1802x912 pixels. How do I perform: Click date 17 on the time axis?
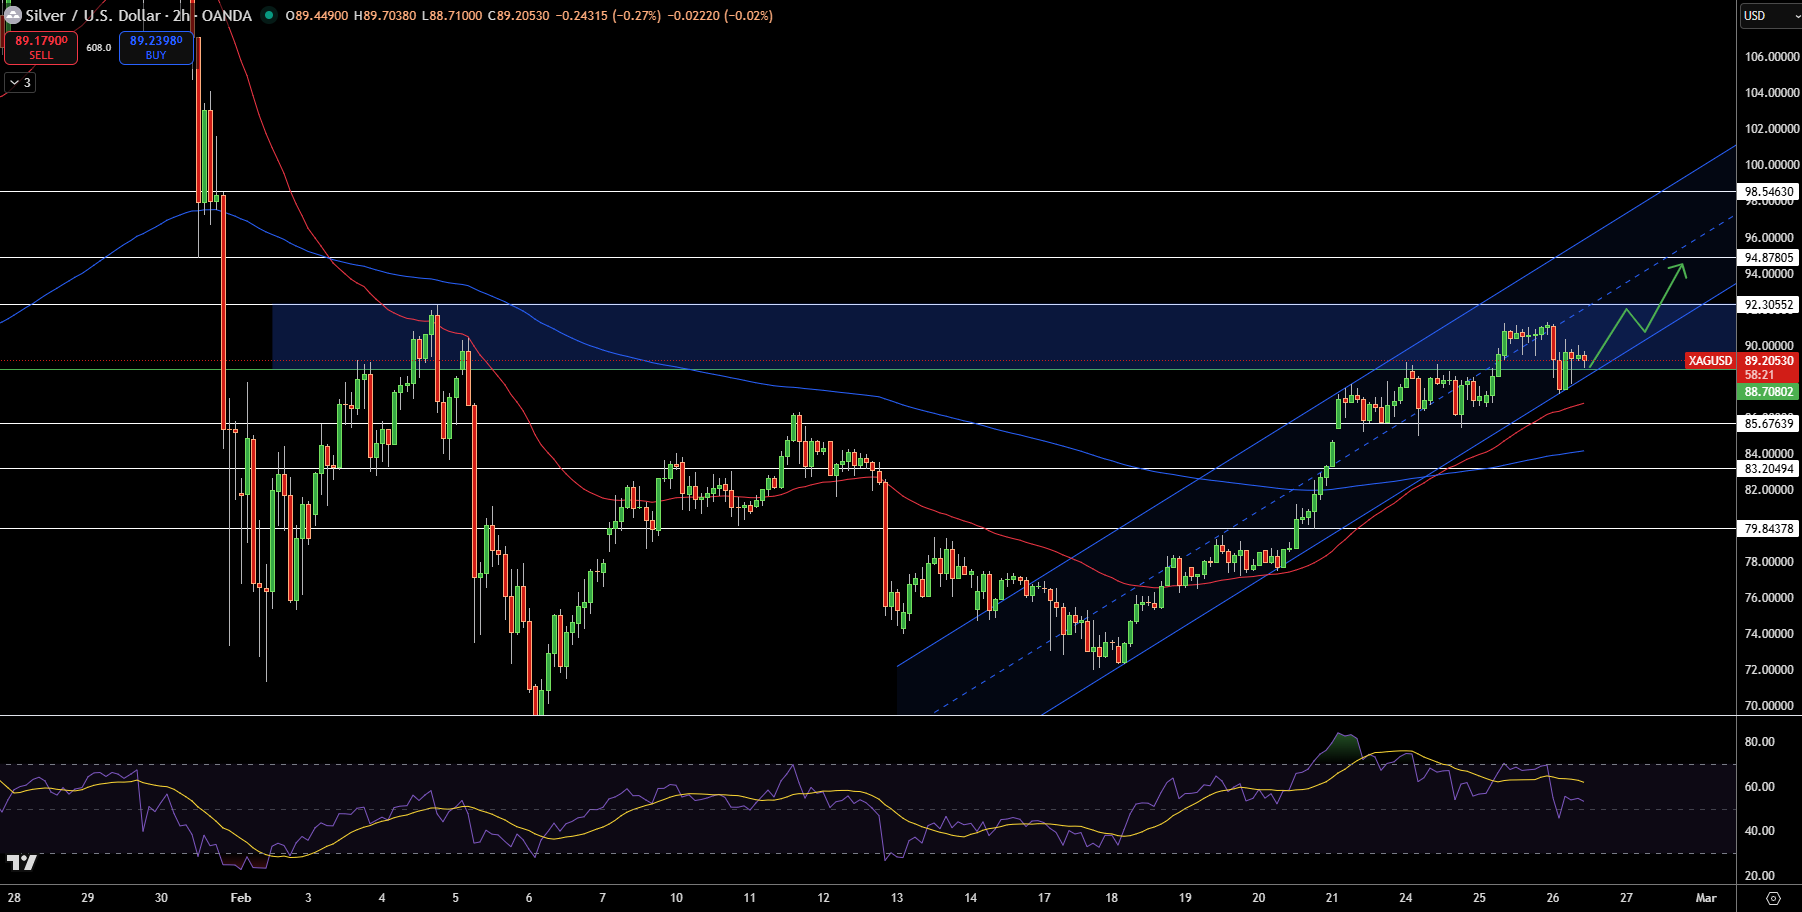point(1044,898)
